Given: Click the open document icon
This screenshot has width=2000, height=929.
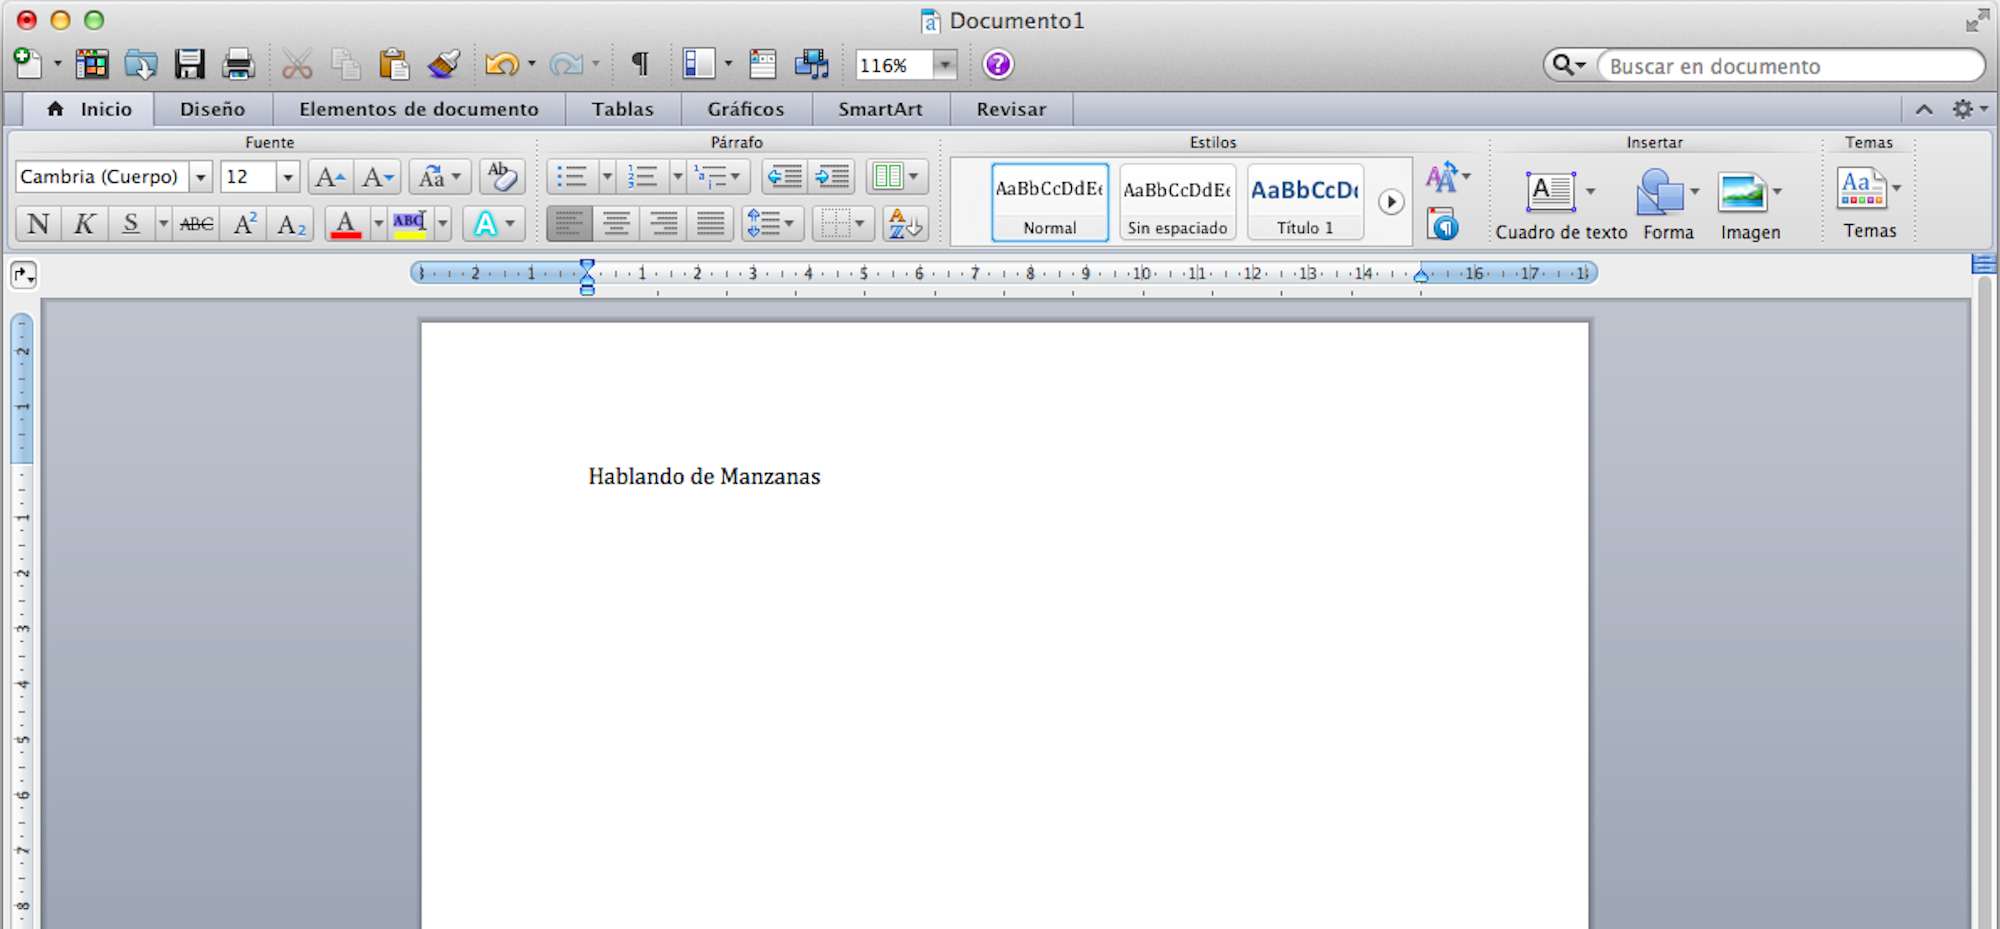Looking at the screenshot, I should (x=141, y=64).
